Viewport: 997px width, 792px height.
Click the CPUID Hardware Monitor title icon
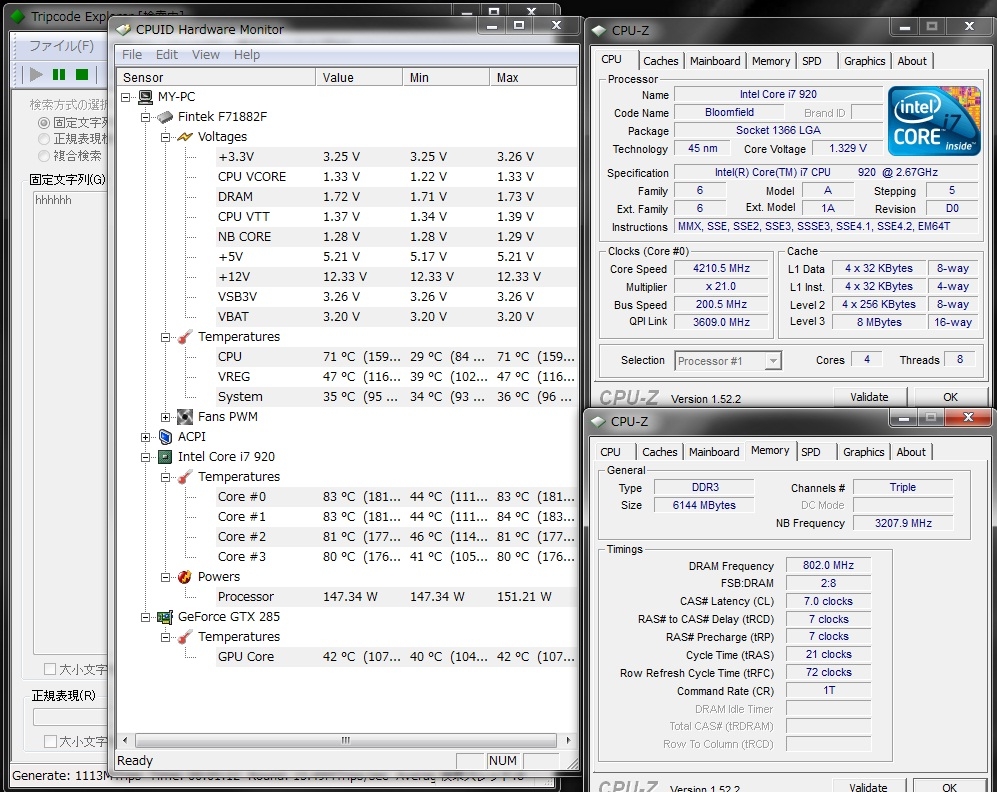pyautogui.click(x=123, y=29)
